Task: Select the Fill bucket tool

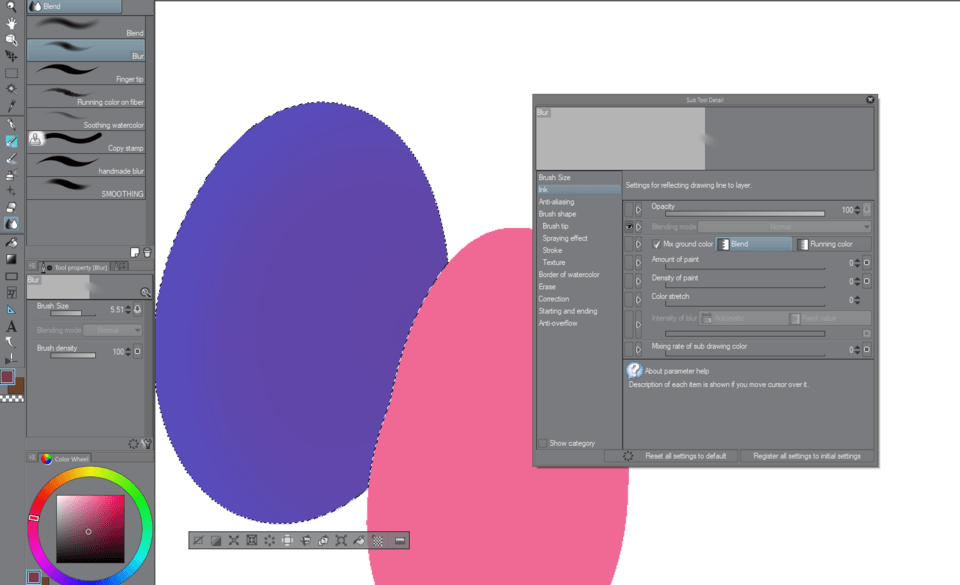Action: coord(11,242)
